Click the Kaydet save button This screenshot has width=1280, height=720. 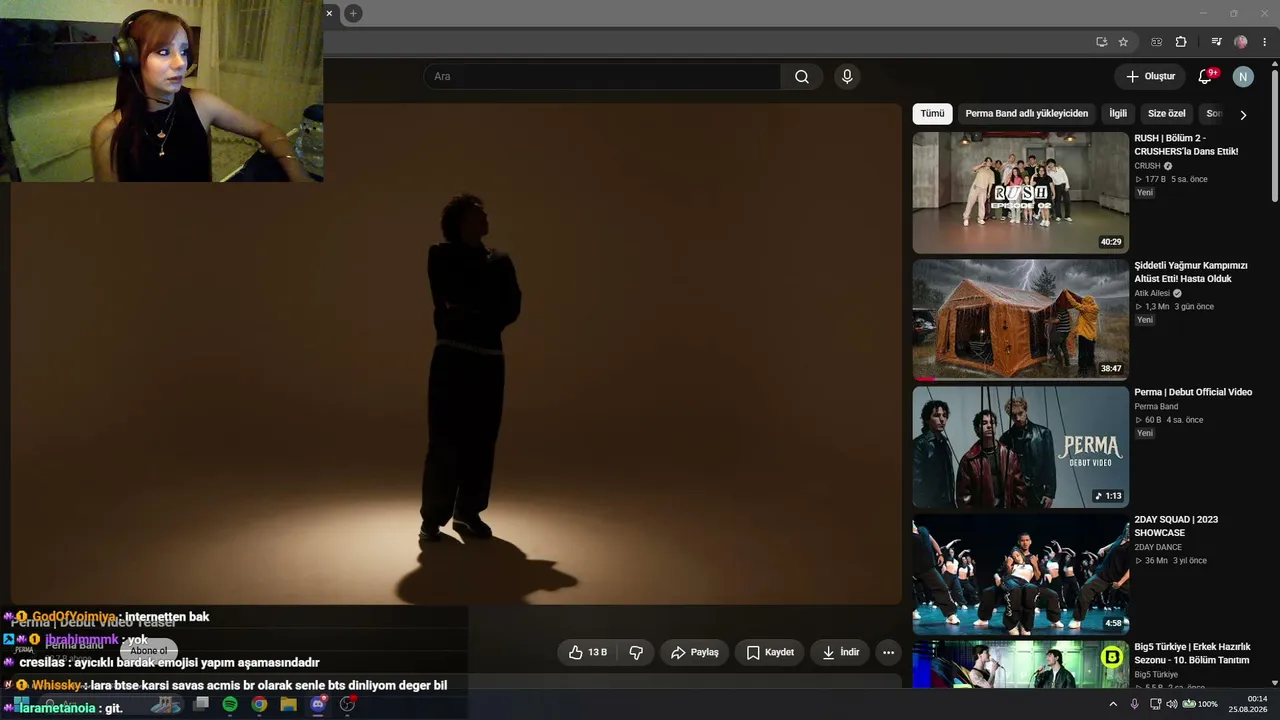pos(770,652)
